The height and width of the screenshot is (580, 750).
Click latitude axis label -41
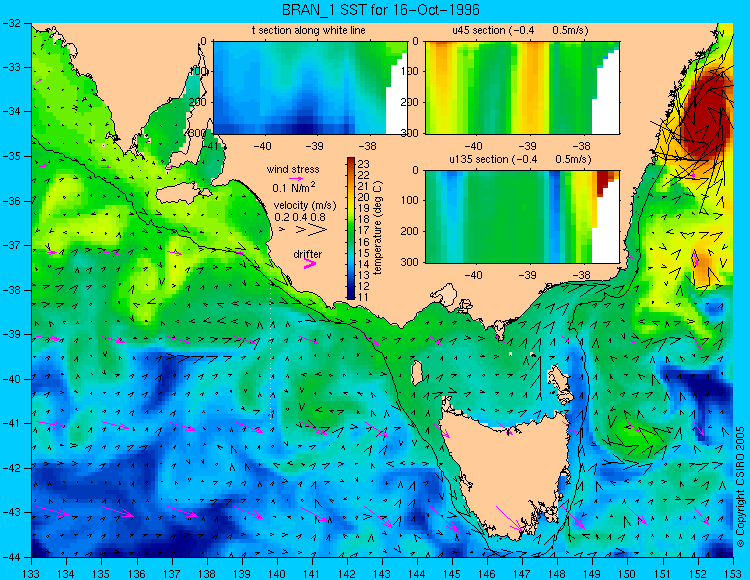coord(11,423)
